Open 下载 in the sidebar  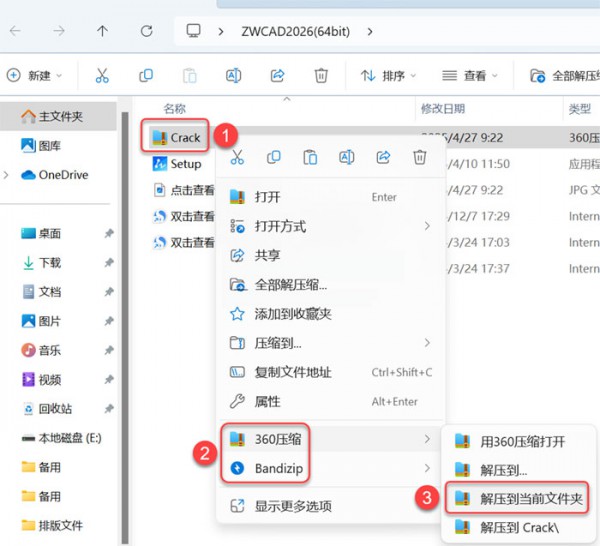coord(41,262)
